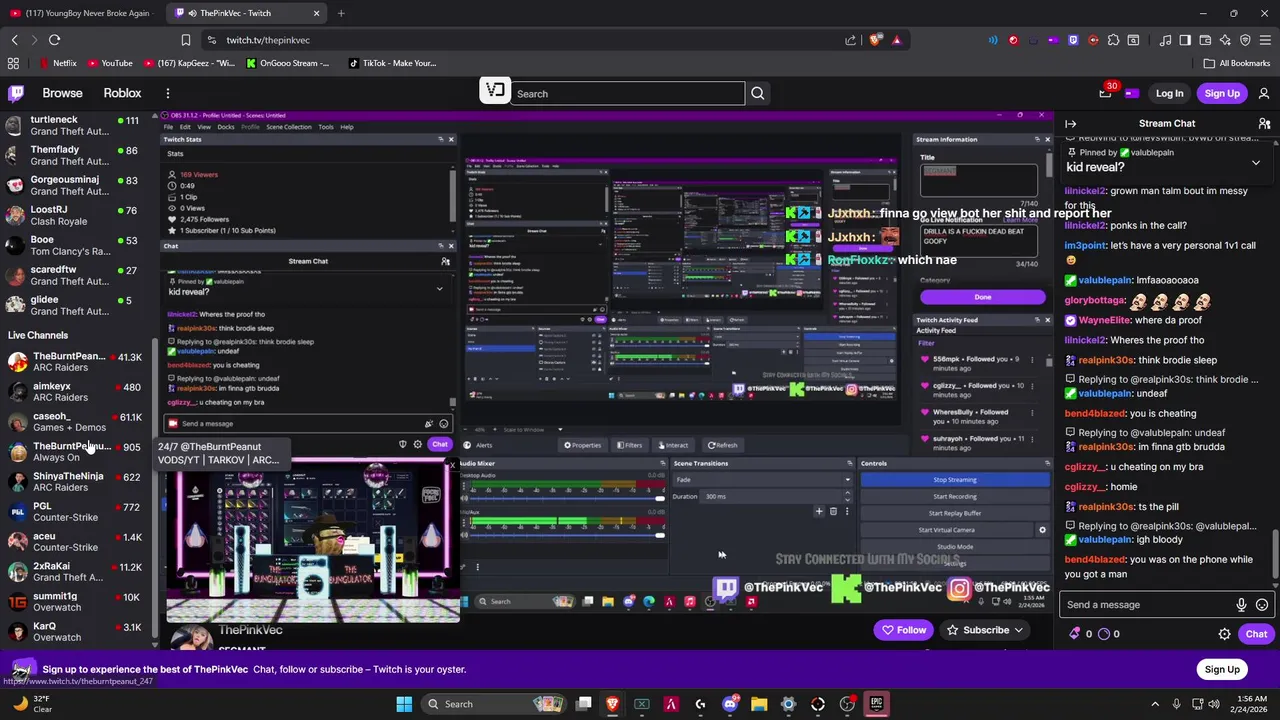The image size is (1280, 720).
Task: Open a new browser tab
Action: tap(341, 13)
